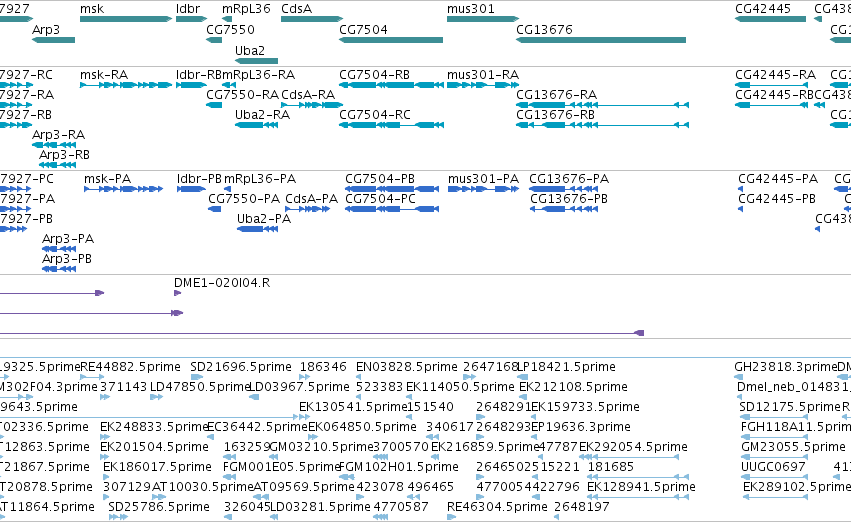The height and width of the screenshot is (522, 851).
Task: Open EST RE46304.5prime
Action: tap(497, 507)
